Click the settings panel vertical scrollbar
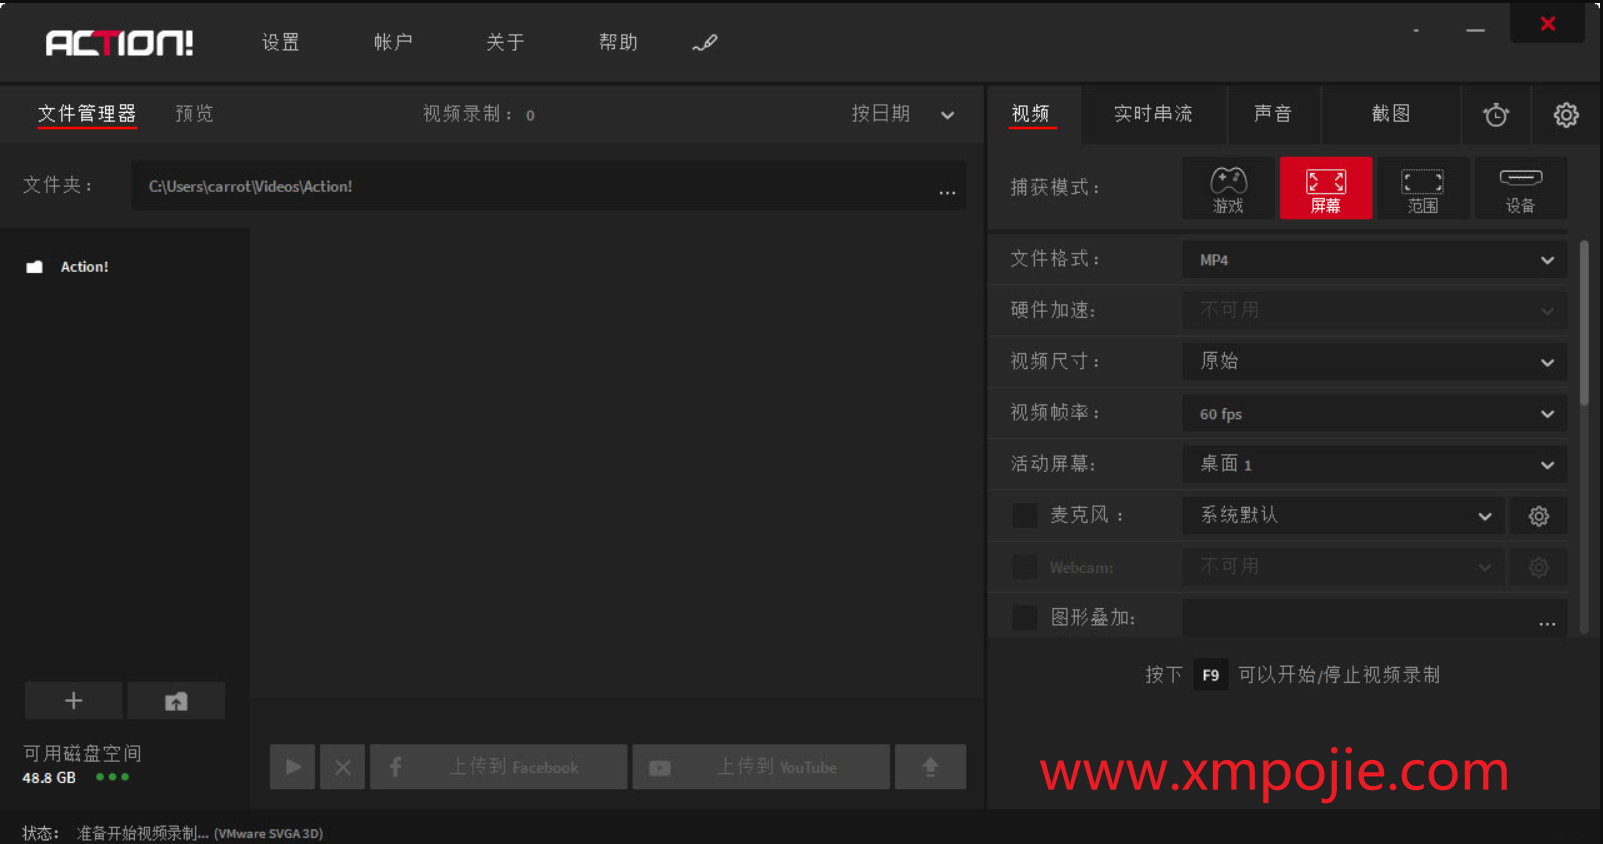Screen dimensions: 1603x844 1584,322
